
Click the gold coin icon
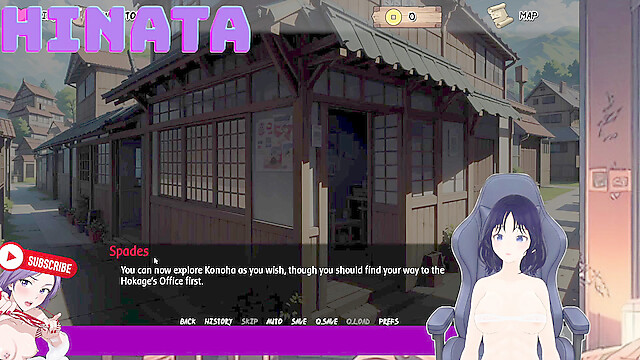coord(393,17)
